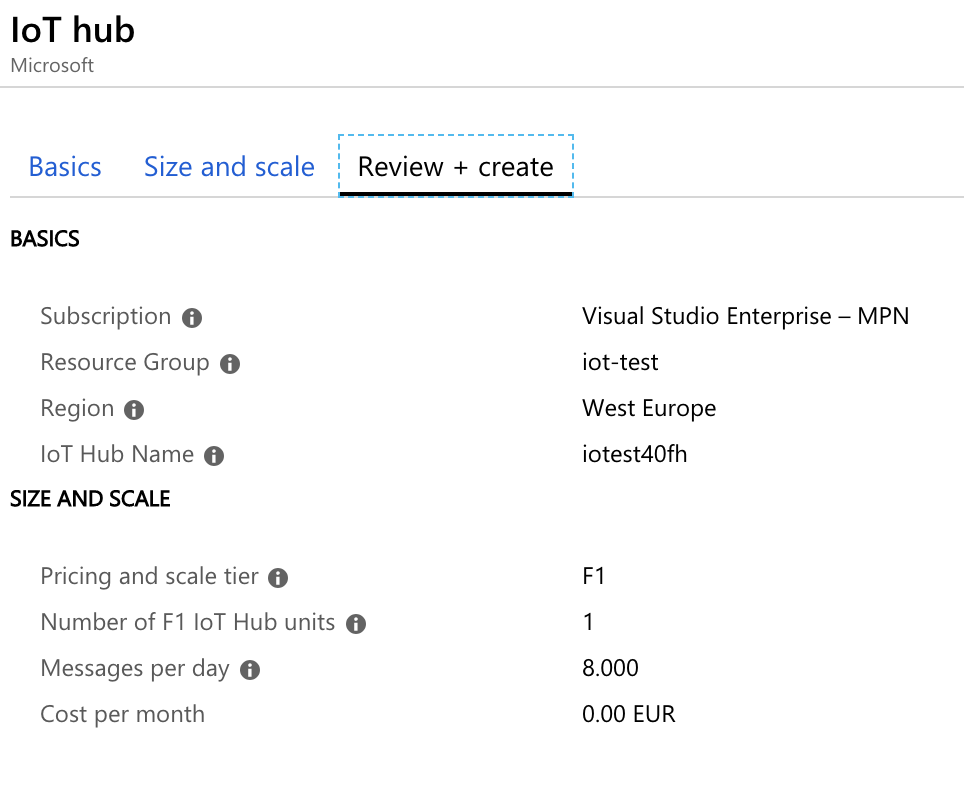
Task: Click the Region label
Action: [x=77, y=408]
